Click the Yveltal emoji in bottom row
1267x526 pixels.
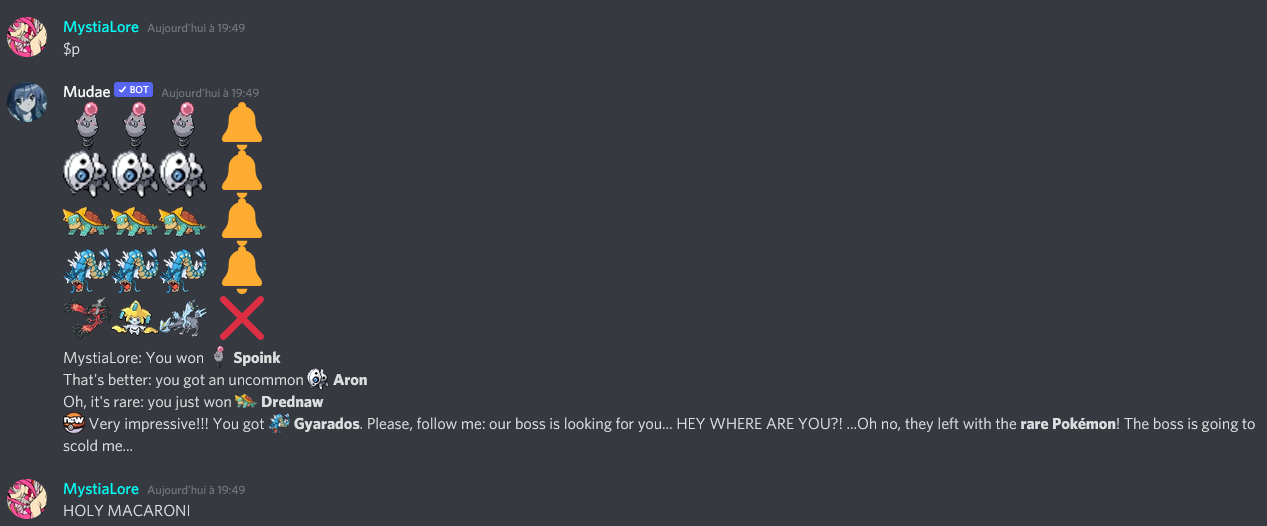[x=87, y=318]
